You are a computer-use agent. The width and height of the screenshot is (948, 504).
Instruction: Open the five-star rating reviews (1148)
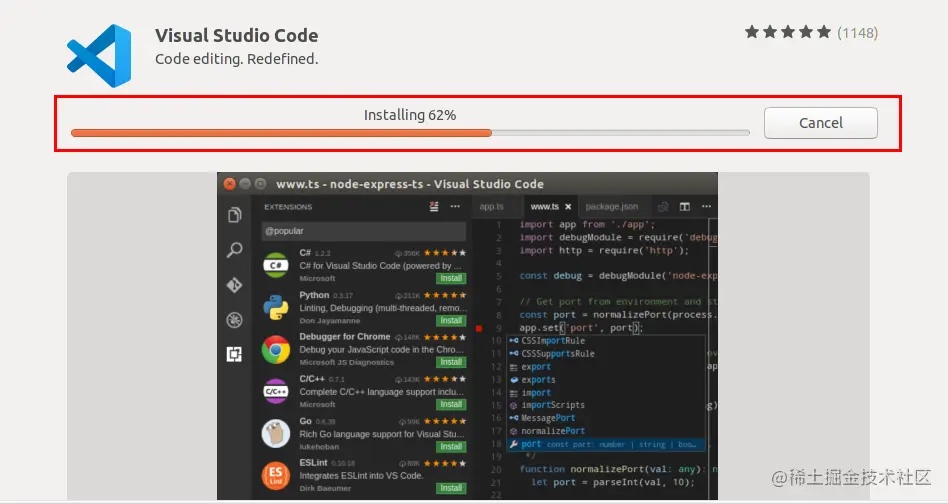point(811,33)
